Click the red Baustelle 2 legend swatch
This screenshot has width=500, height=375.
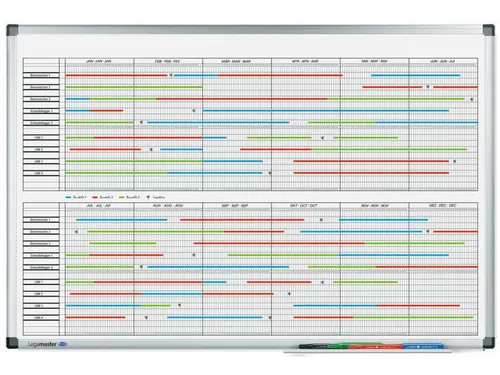[95, 197]
